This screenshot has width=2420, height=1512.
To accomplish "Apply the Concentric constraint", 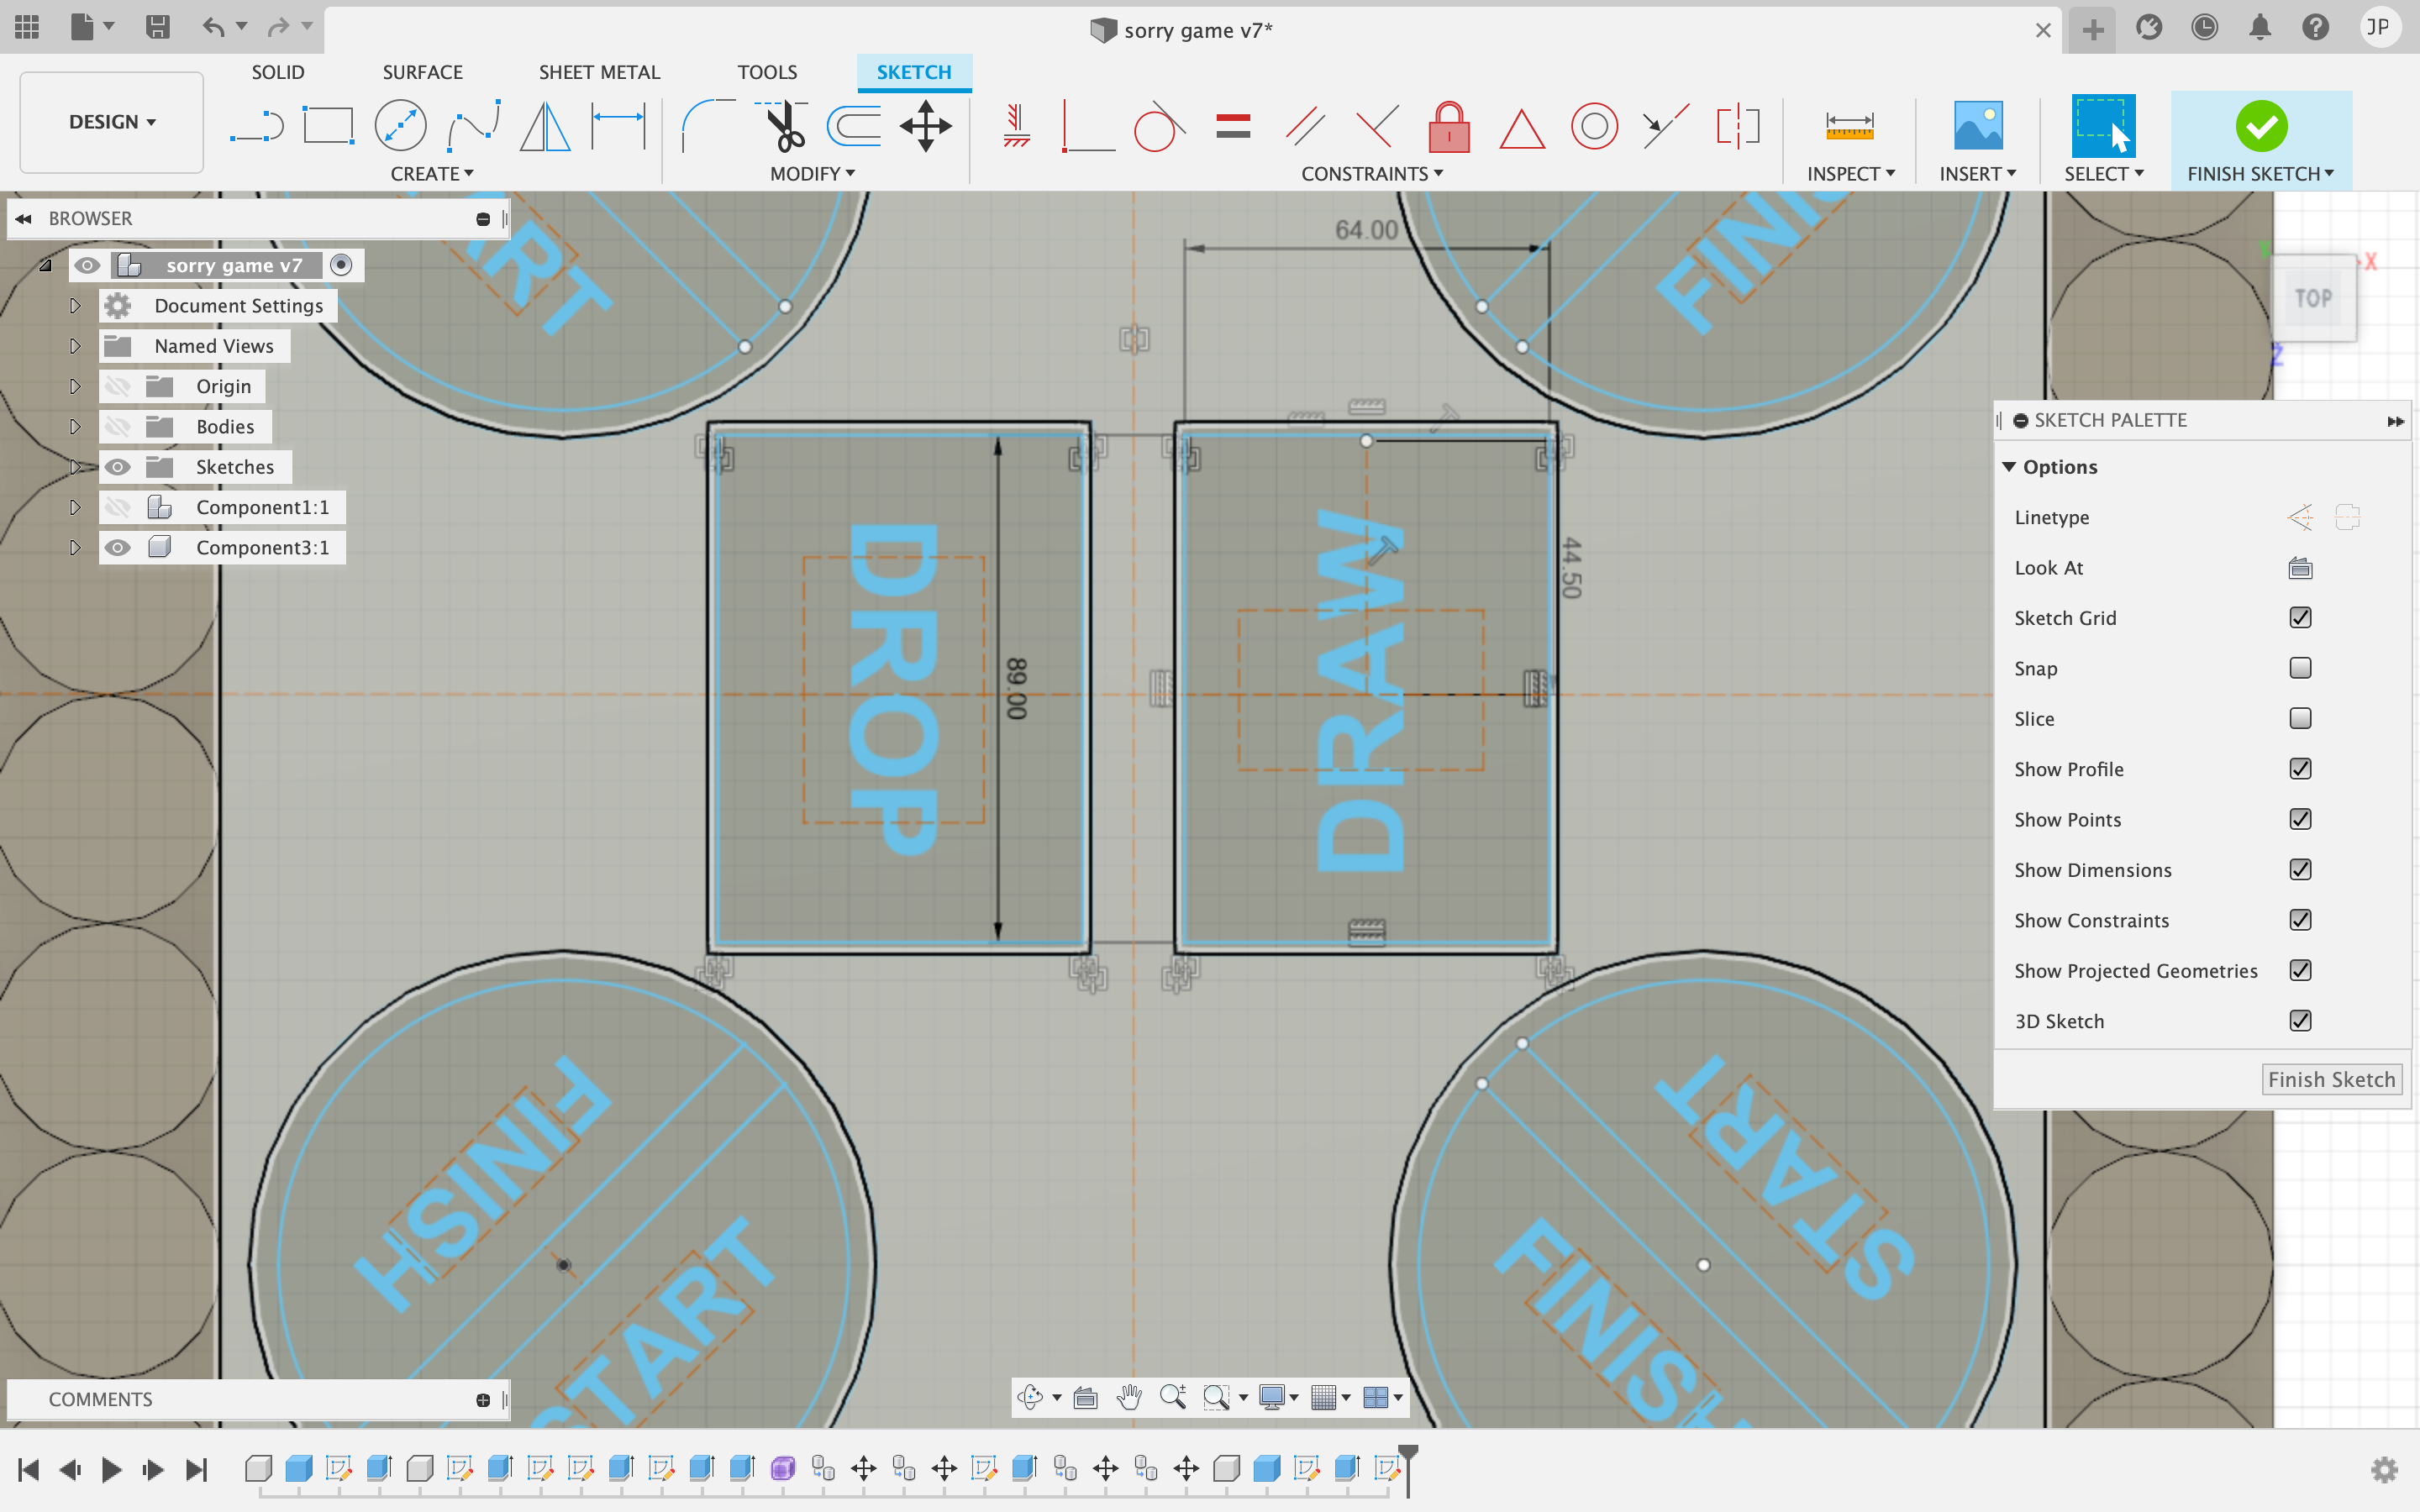I will [1594, 127].
